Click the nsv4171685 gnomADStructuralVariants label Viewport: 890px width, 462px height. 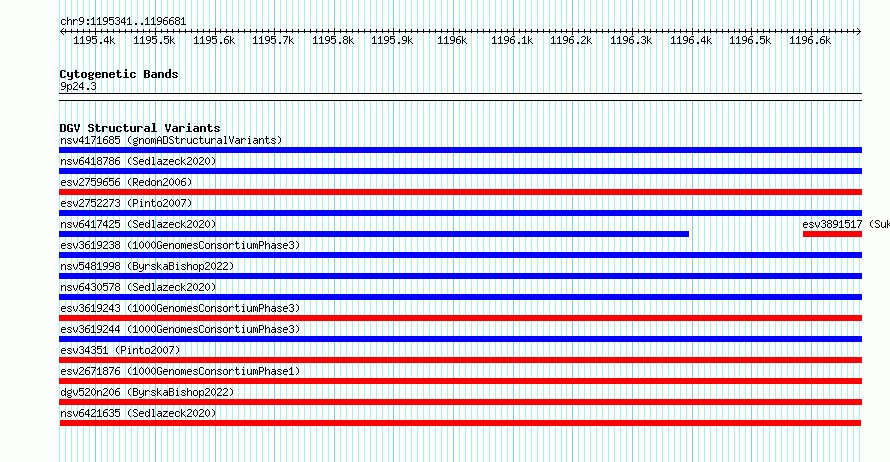171,140
